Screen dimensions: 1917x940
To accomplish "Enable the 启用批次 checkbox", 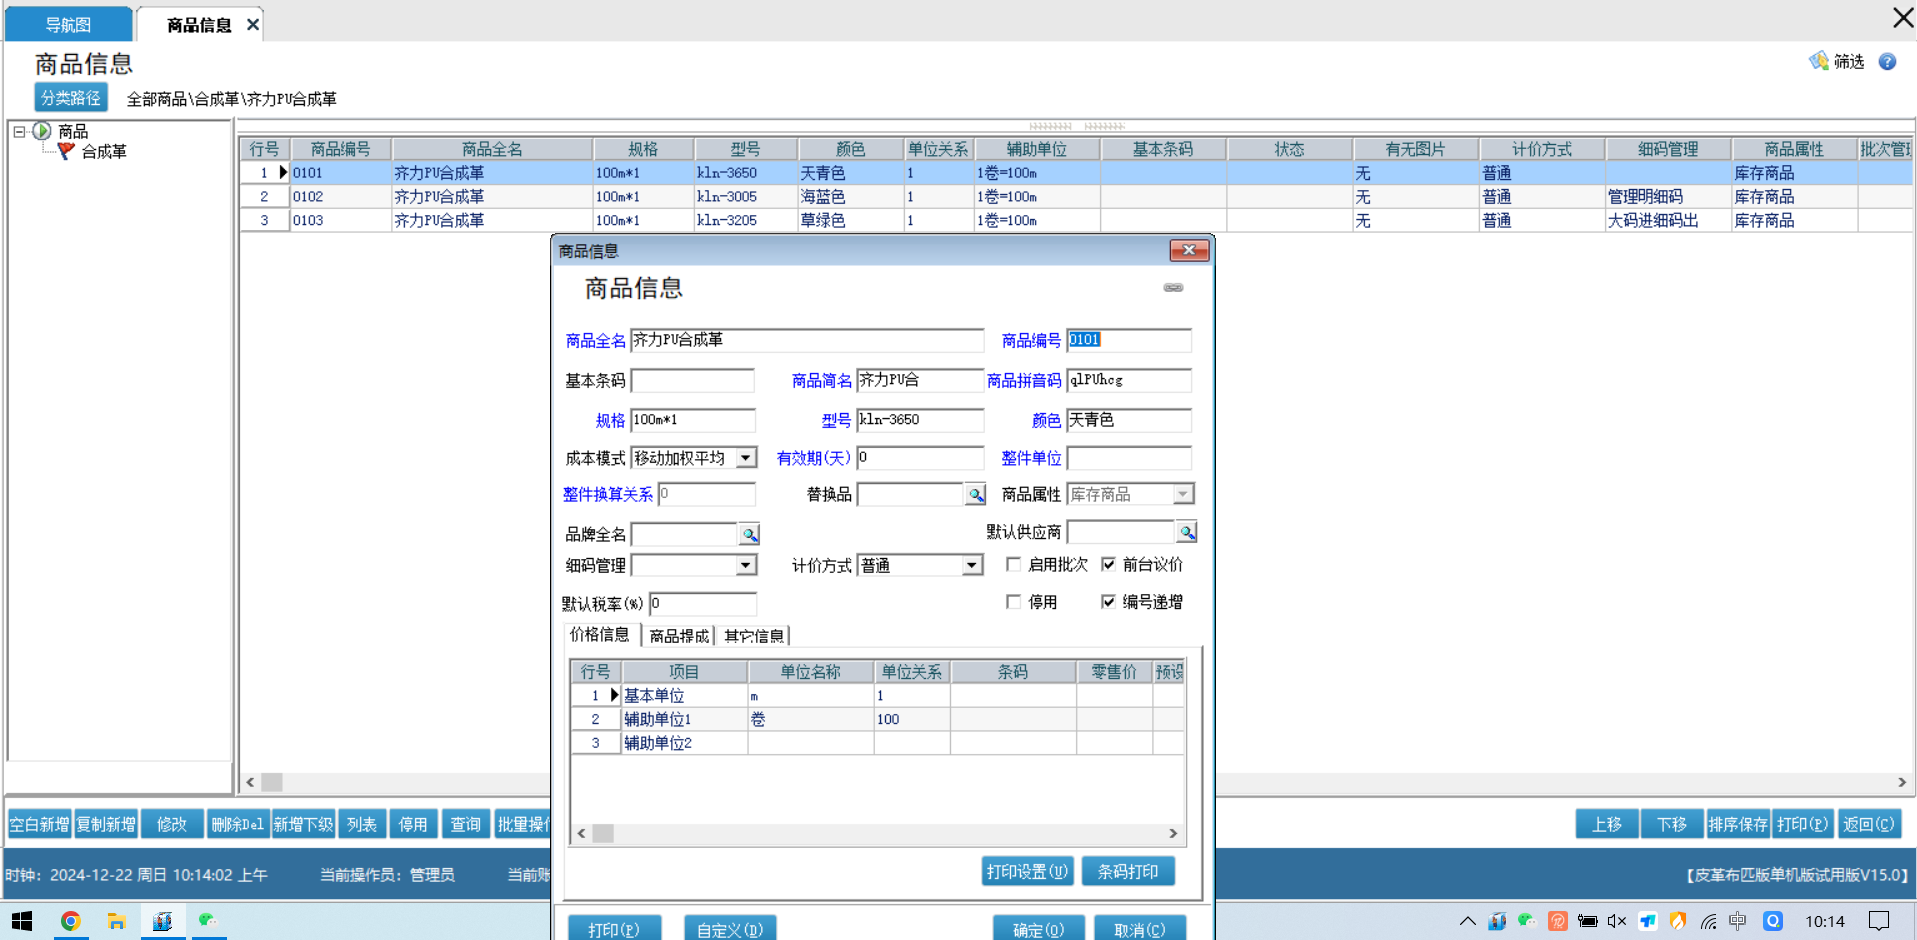I will (1013, 565).
